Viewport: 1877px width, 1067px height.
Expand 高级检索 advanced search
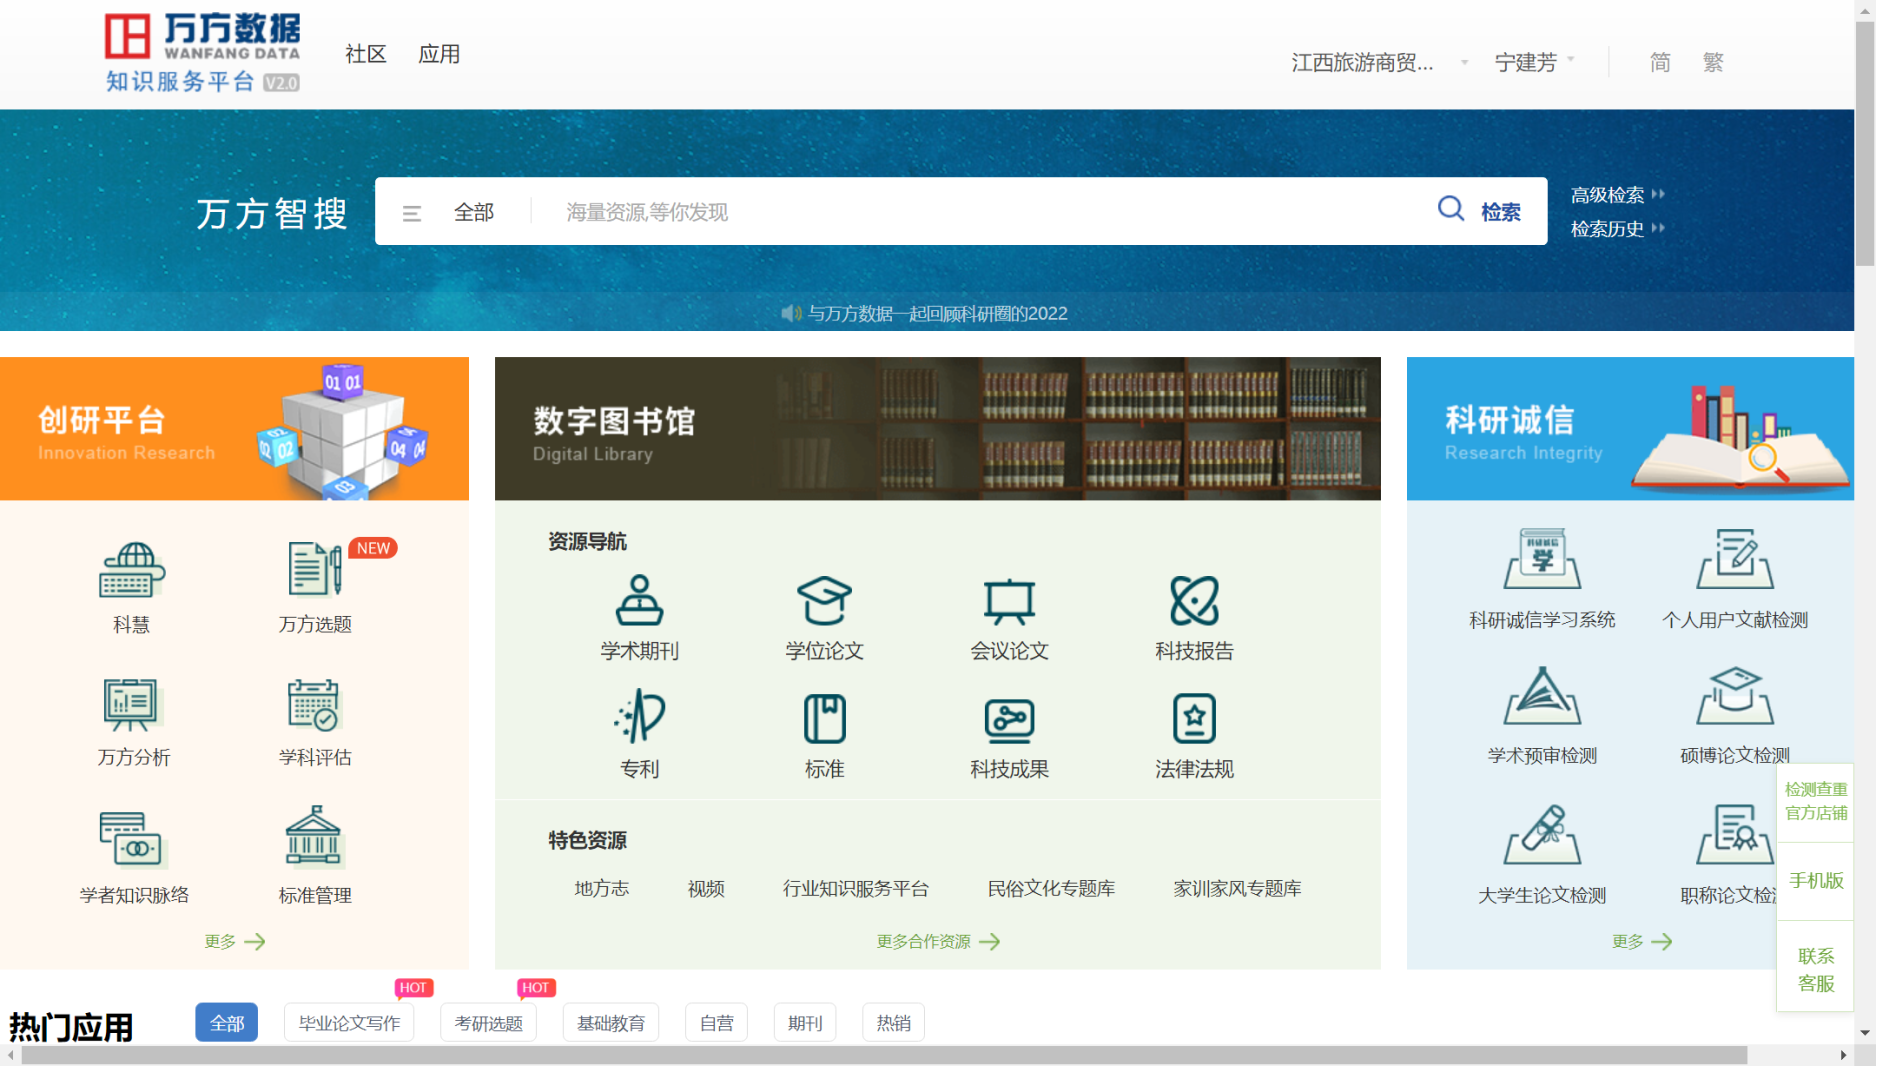pos(1617,195)
